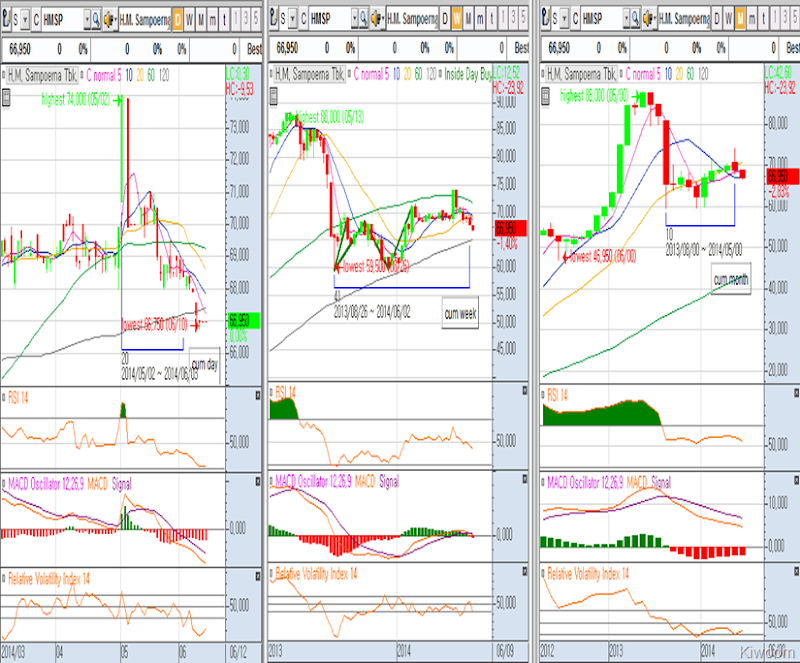Click the H.M. Sampoerna name field, right toolbar
Image resolution: width=800 pixels, height=663 pixels.
(684, 19)
